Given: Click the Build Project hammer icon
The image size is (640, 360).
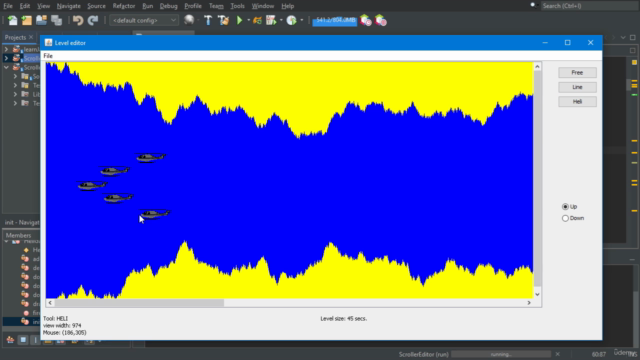Looking at the screenshot, I should tap(208, 20).
